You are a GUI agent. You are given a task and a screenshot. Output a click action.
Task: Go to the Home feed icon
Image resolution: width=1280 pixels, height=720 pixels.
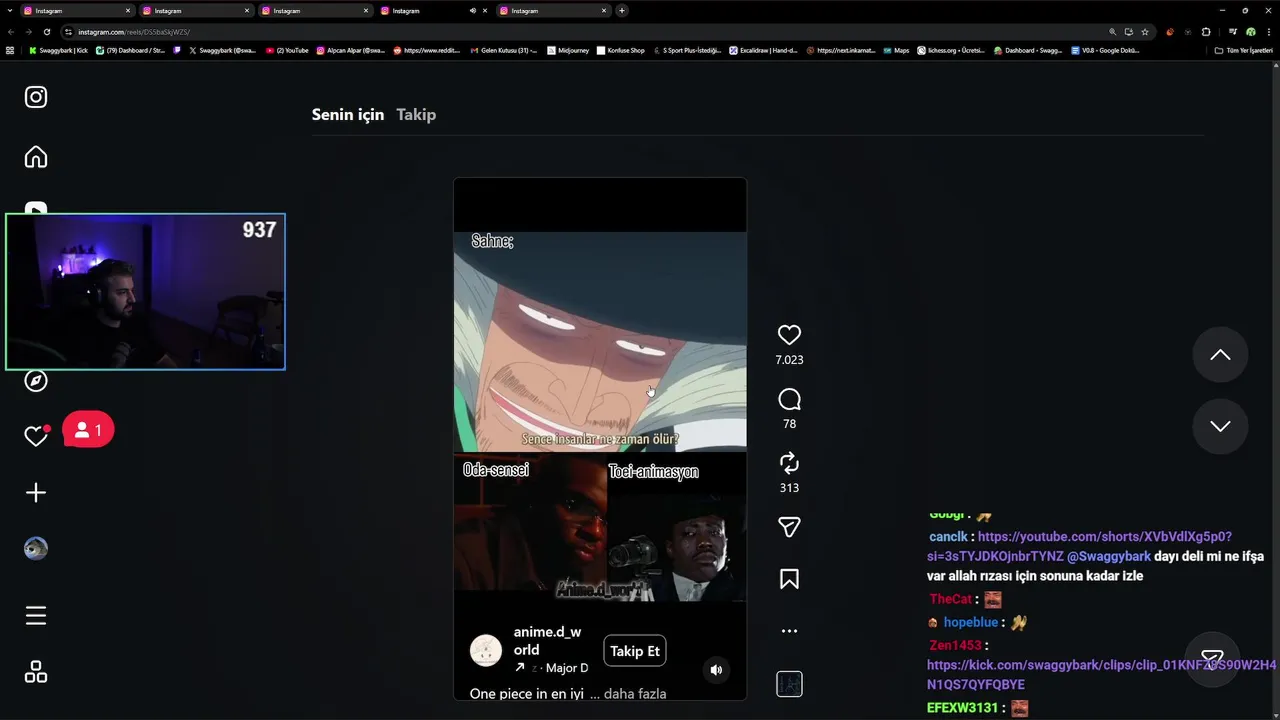(36, 157)
